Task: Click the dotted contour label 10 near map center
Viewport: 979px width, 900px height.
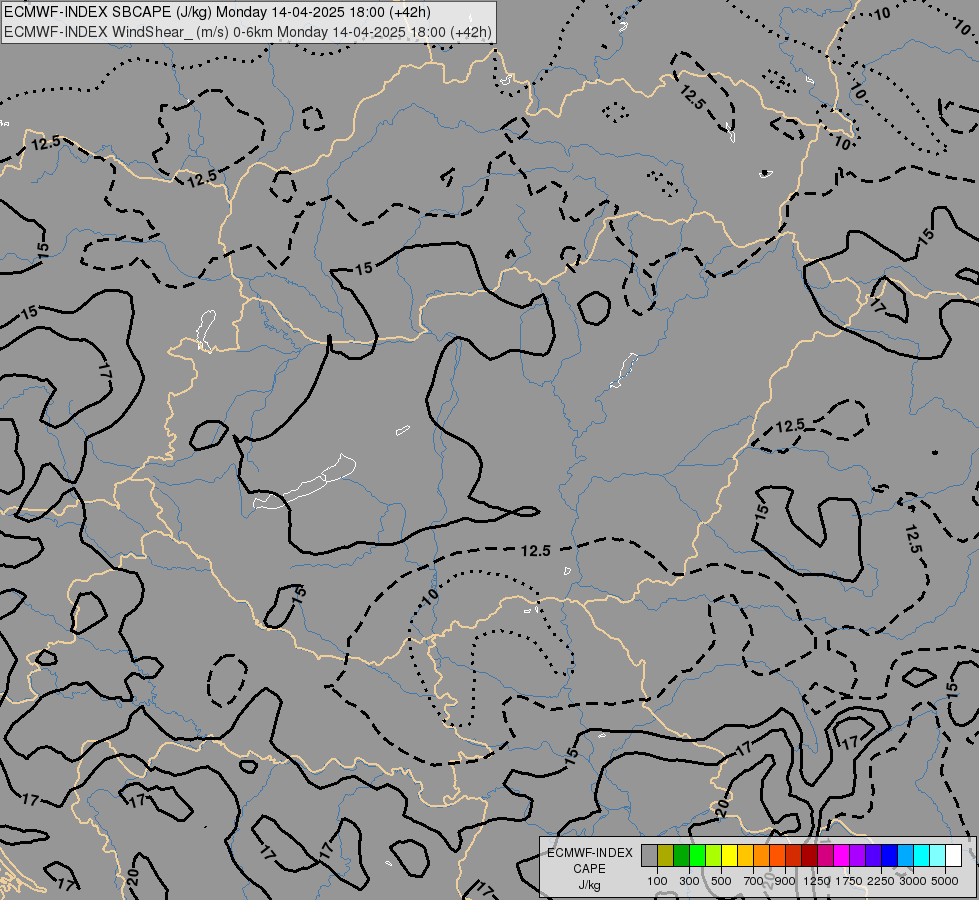Action: [x=431, y=596]
